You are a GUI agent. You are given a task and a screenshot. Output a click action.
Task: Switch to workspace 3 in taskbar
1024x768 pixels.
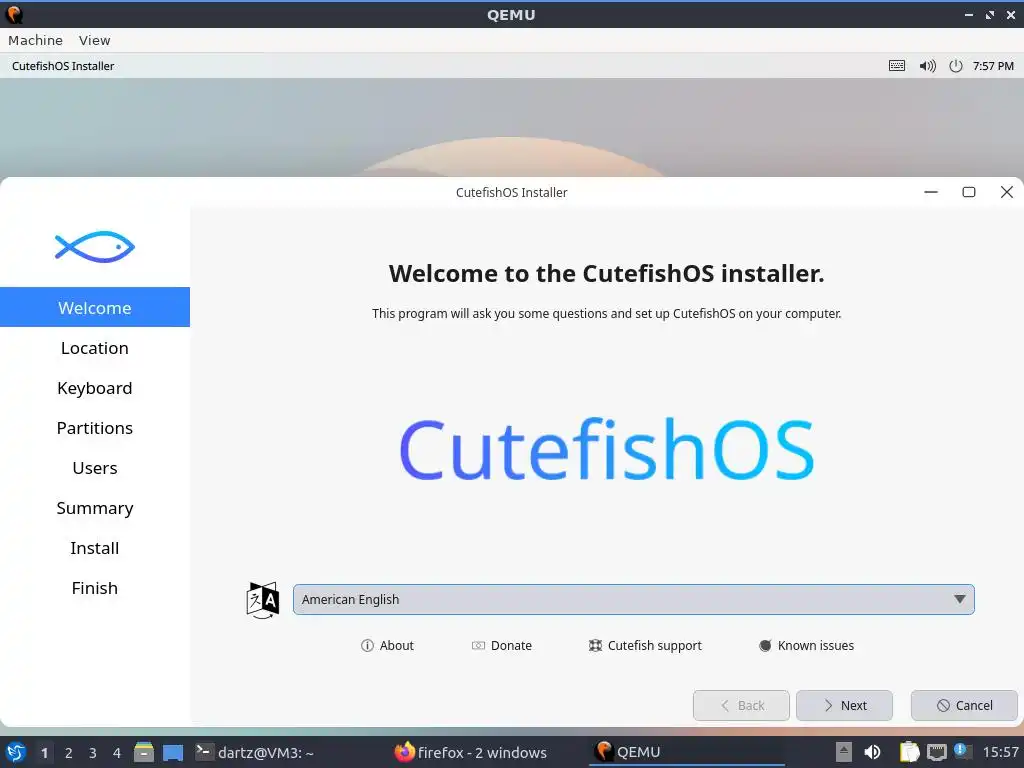click(x=93, y=753)
